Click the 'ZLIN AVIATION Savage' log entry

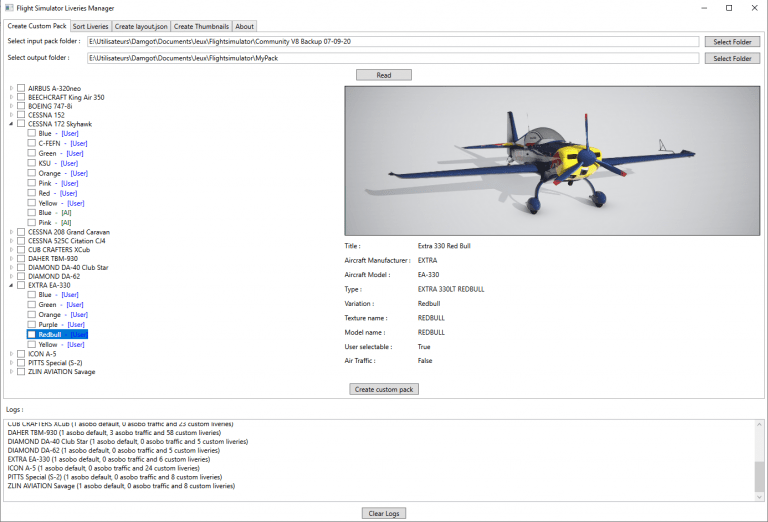pyautogui.click(x=121, y=486)
